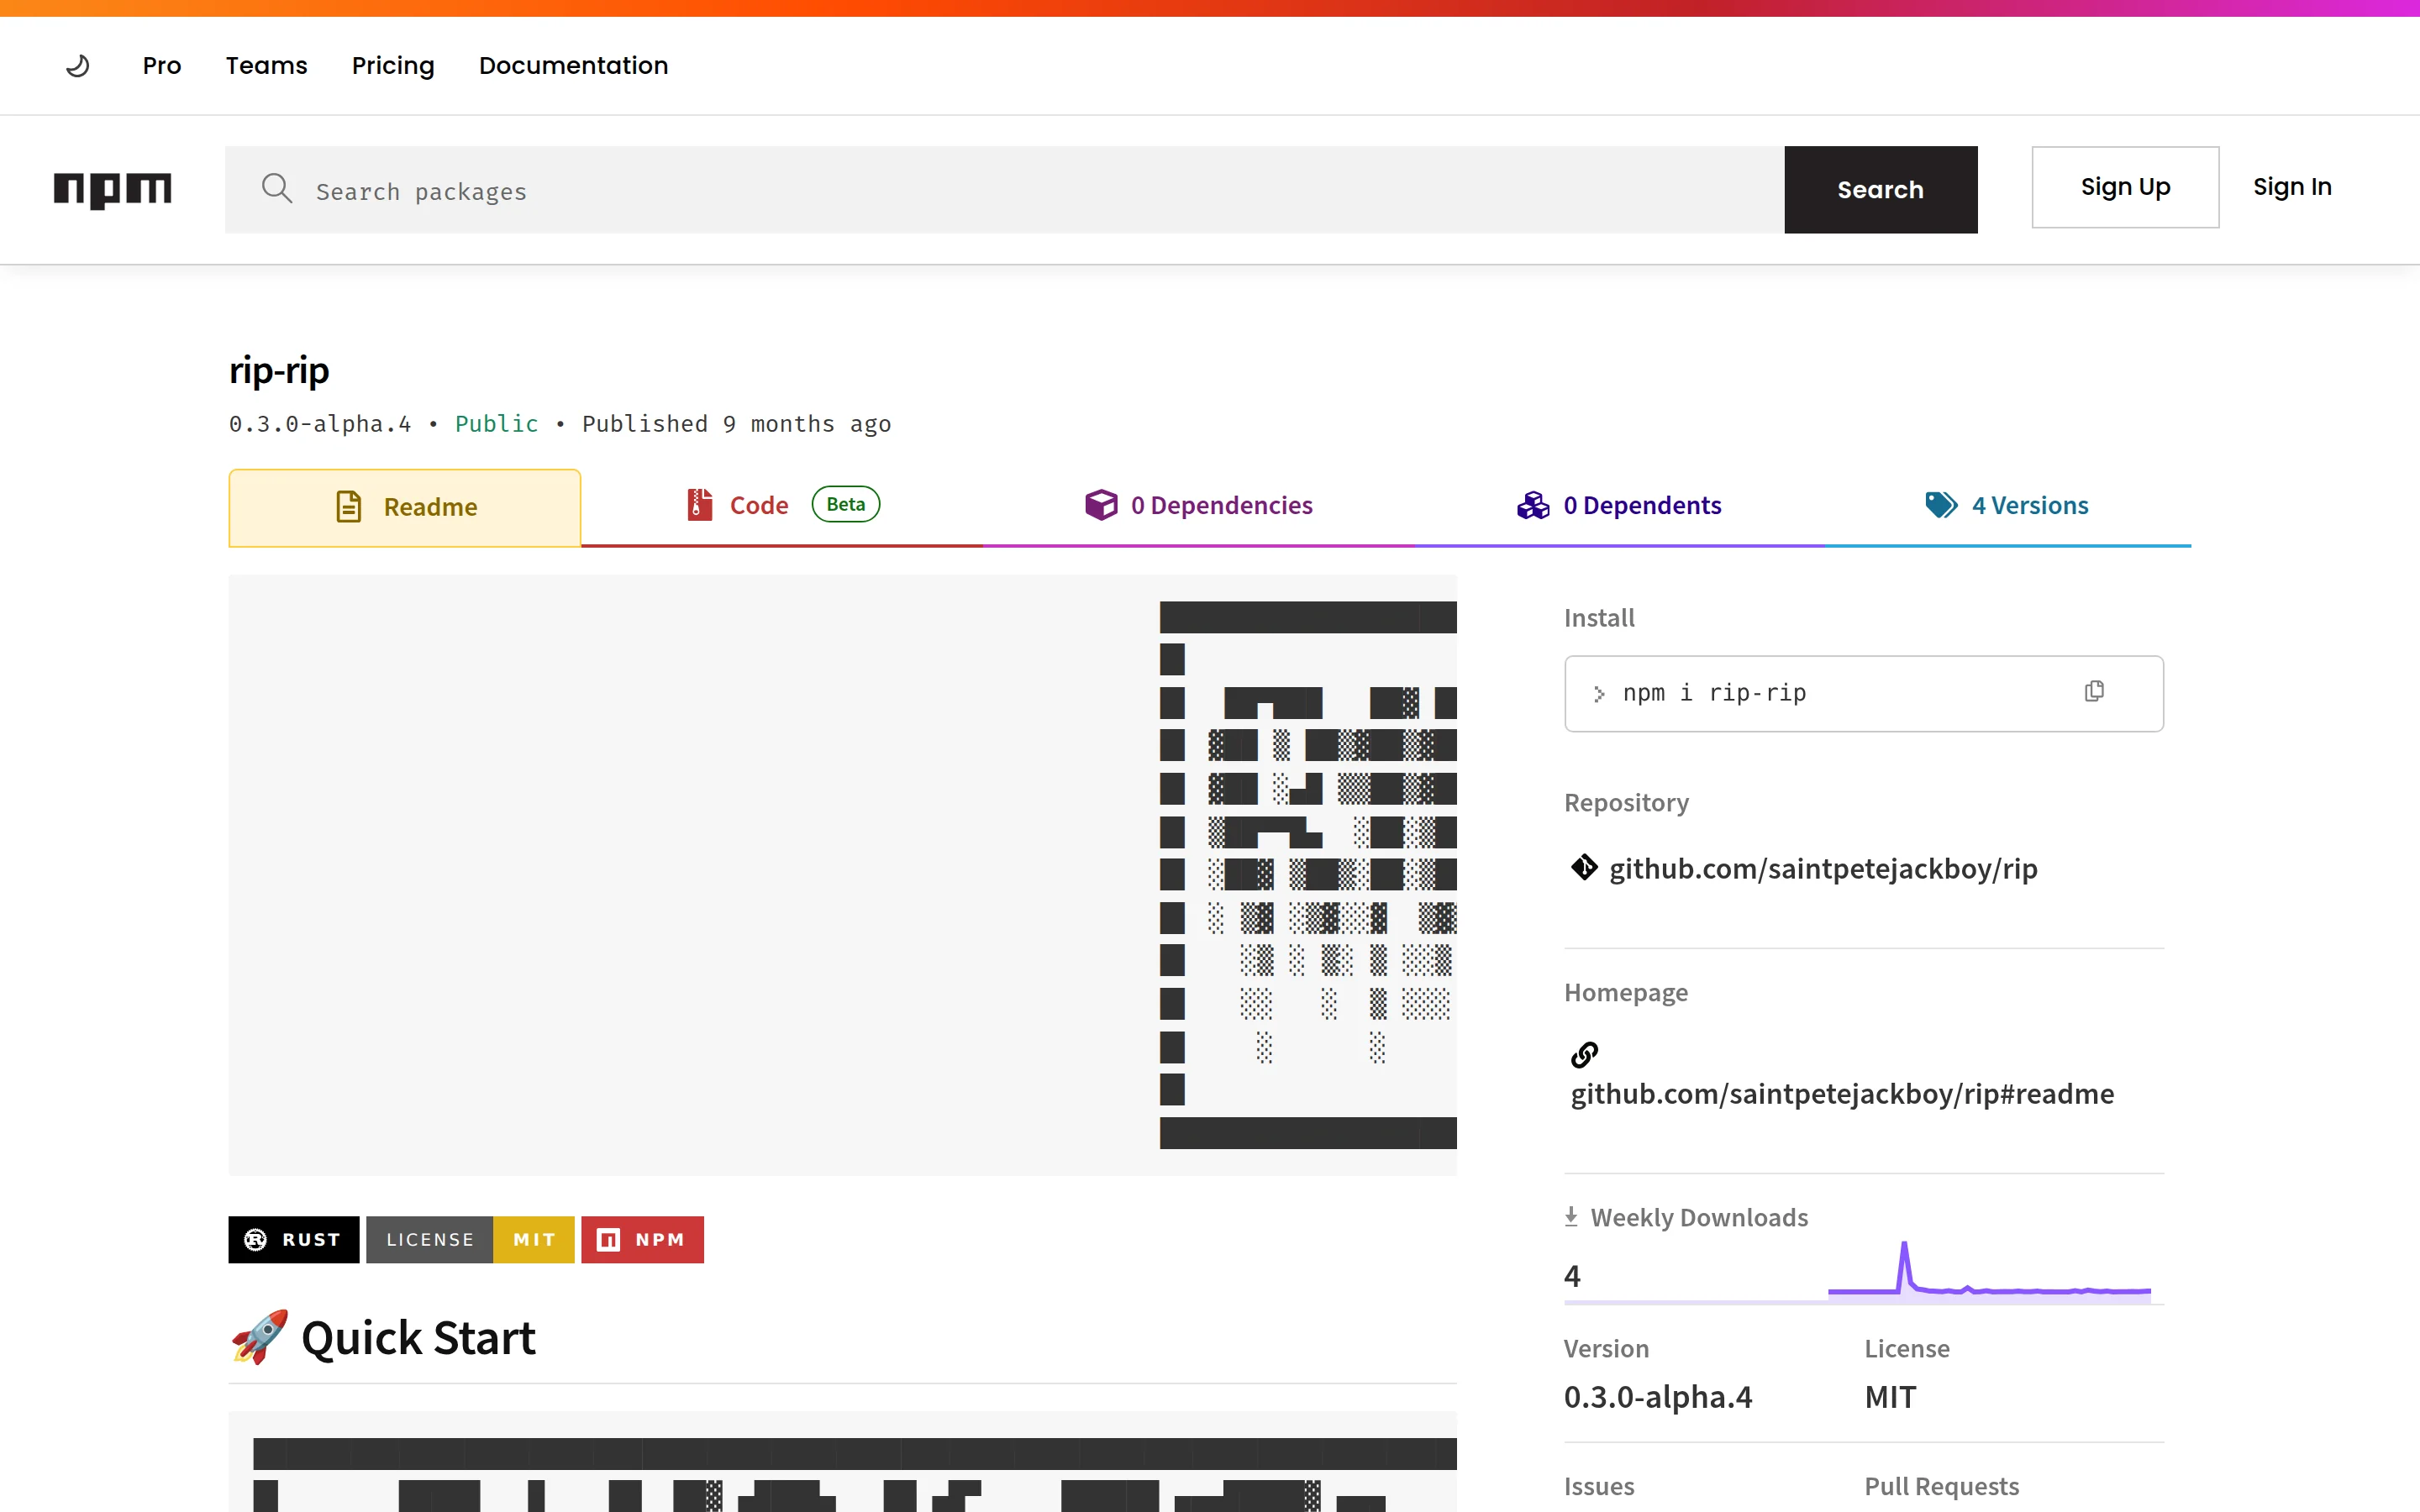Click the Rust badge
2420x1512 pixels.
click(293, 1239)
